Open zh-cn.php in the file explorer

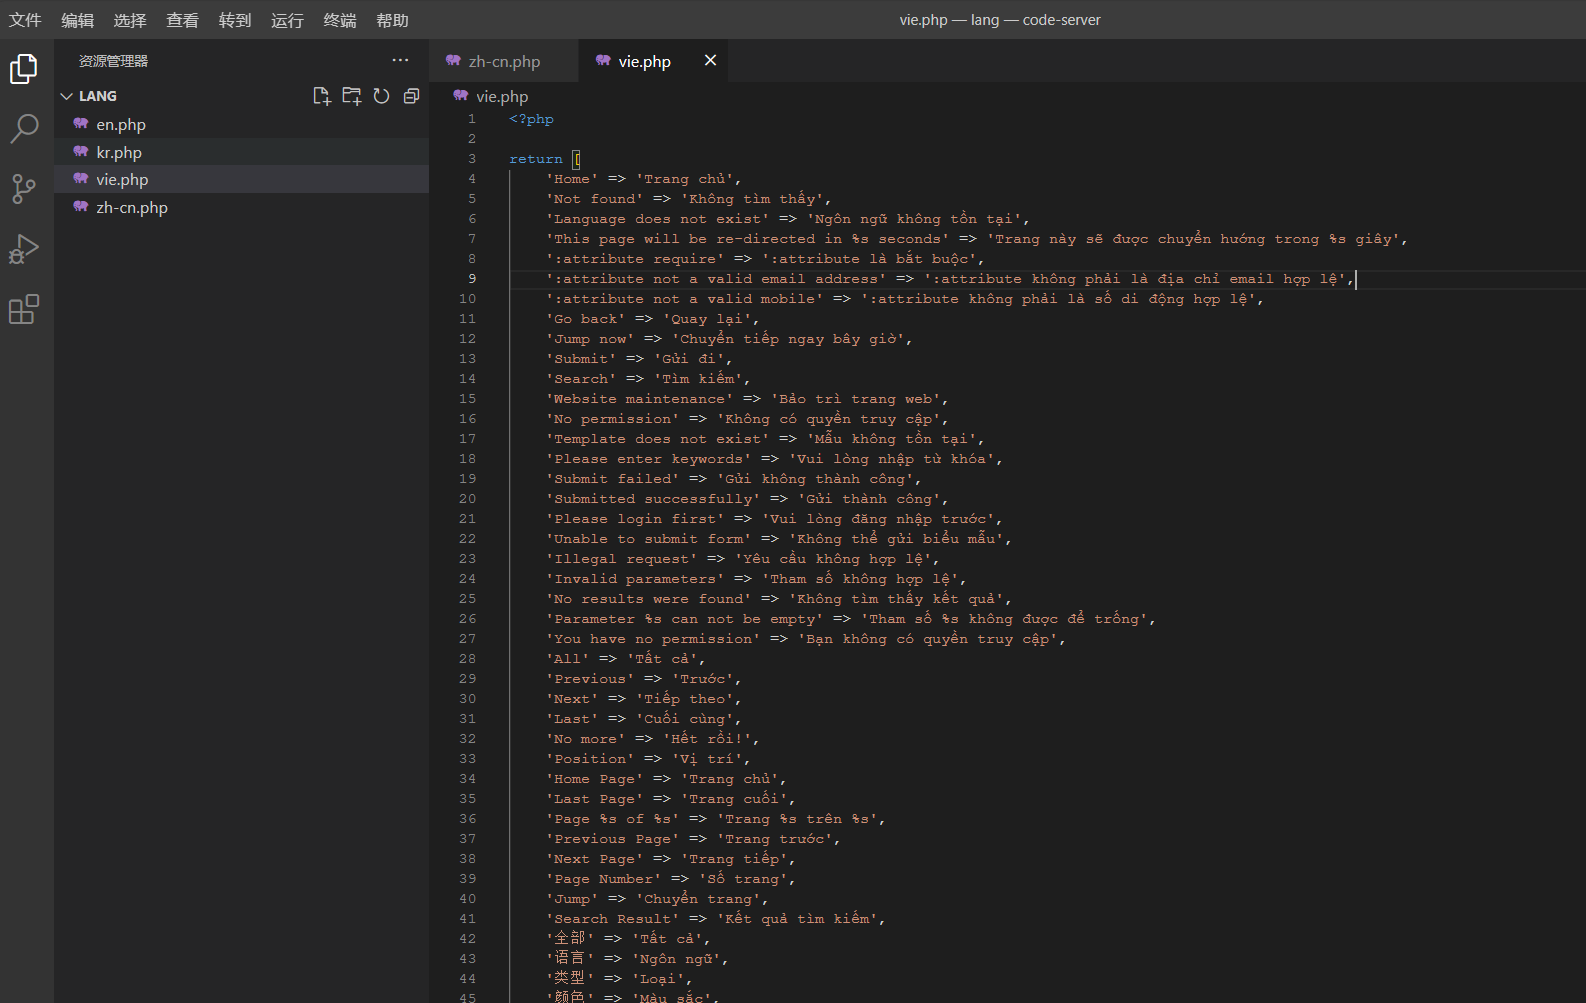point(242,207)
